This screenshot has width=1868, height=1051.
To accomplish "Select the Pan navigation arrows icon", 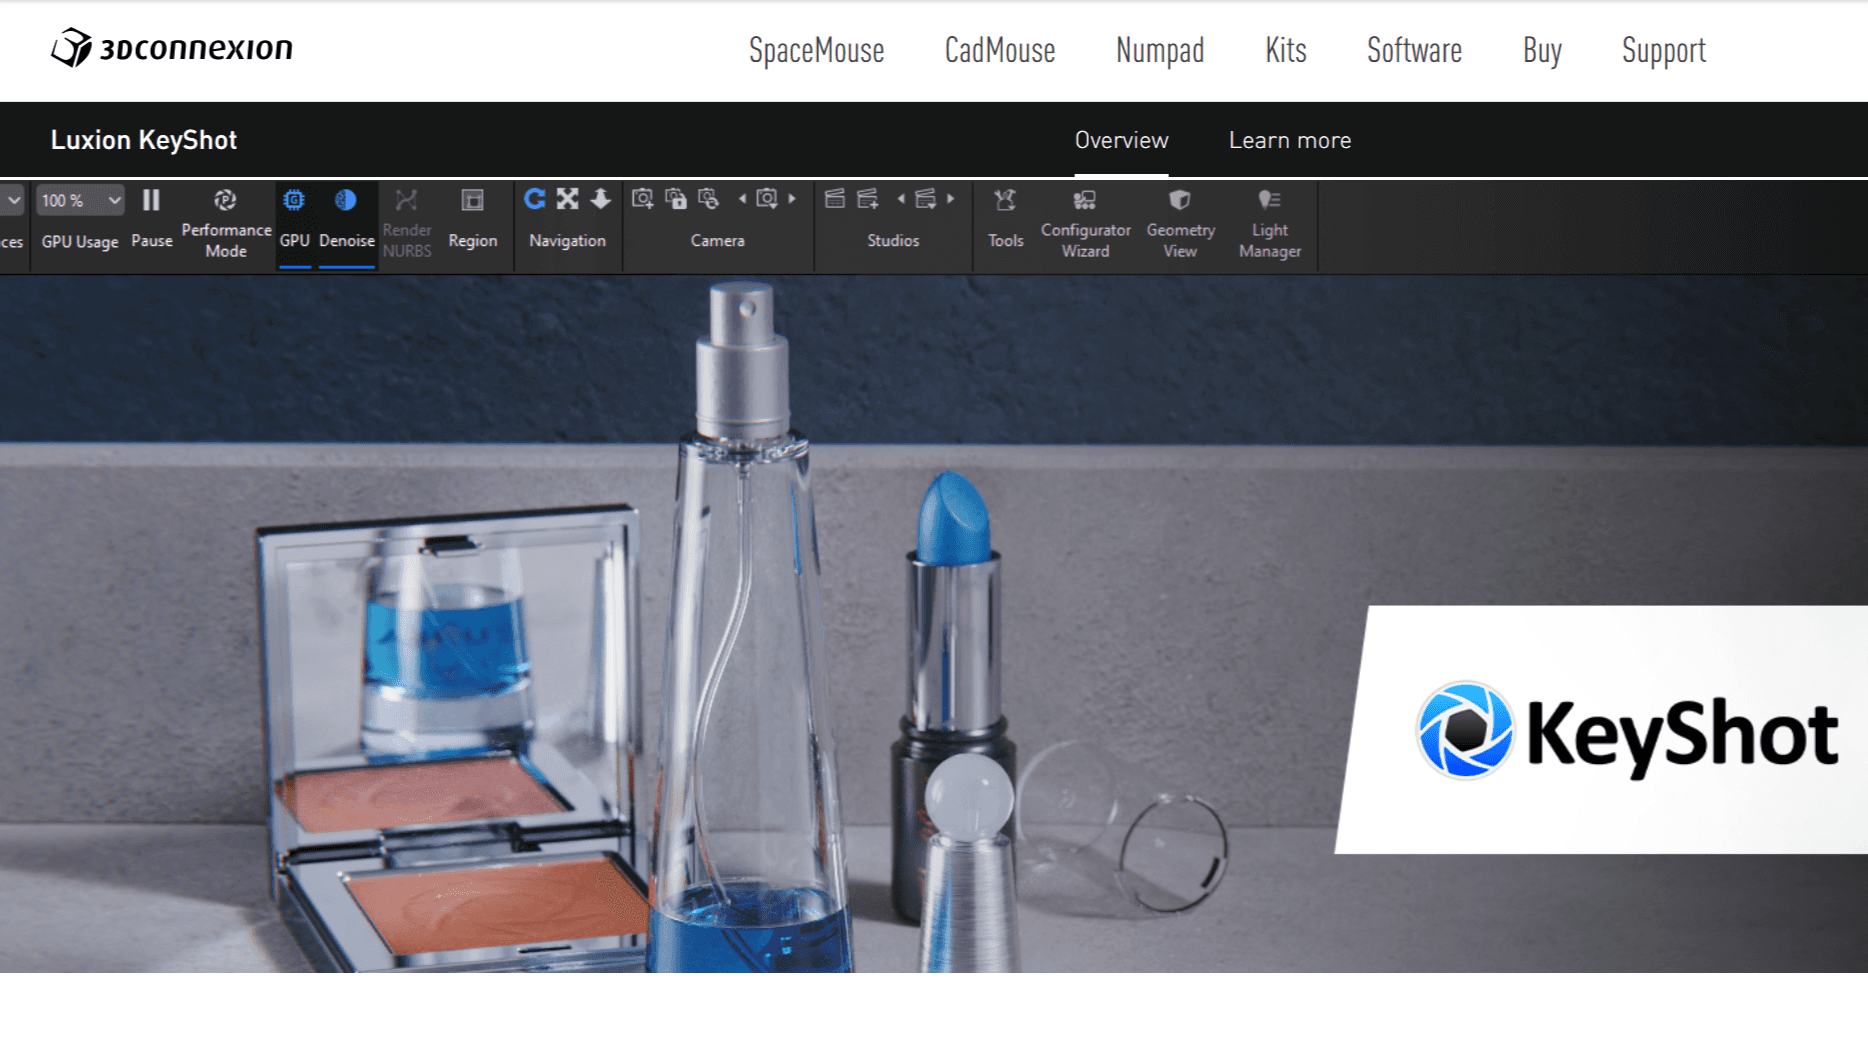I will 567,199.
